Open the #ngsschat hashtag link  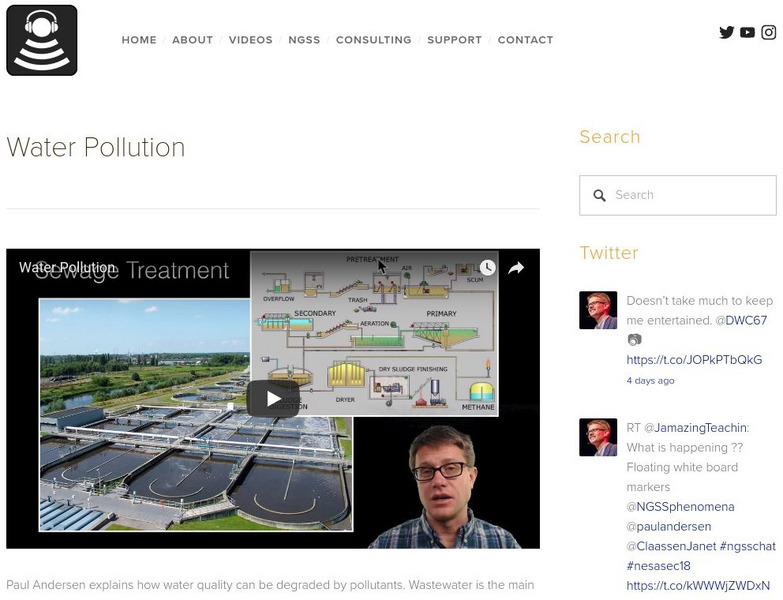[748, 546]
